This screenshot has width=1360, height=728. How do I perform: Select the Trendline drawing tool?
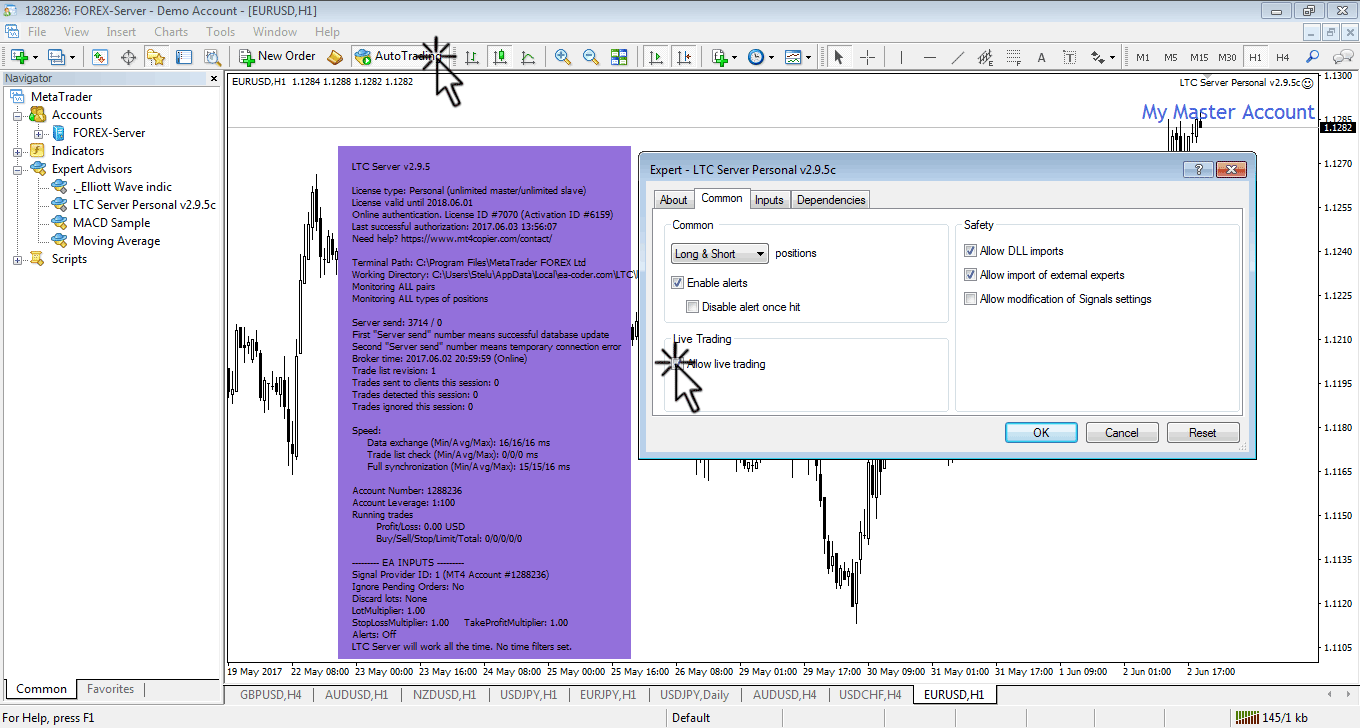click(958, 57)
